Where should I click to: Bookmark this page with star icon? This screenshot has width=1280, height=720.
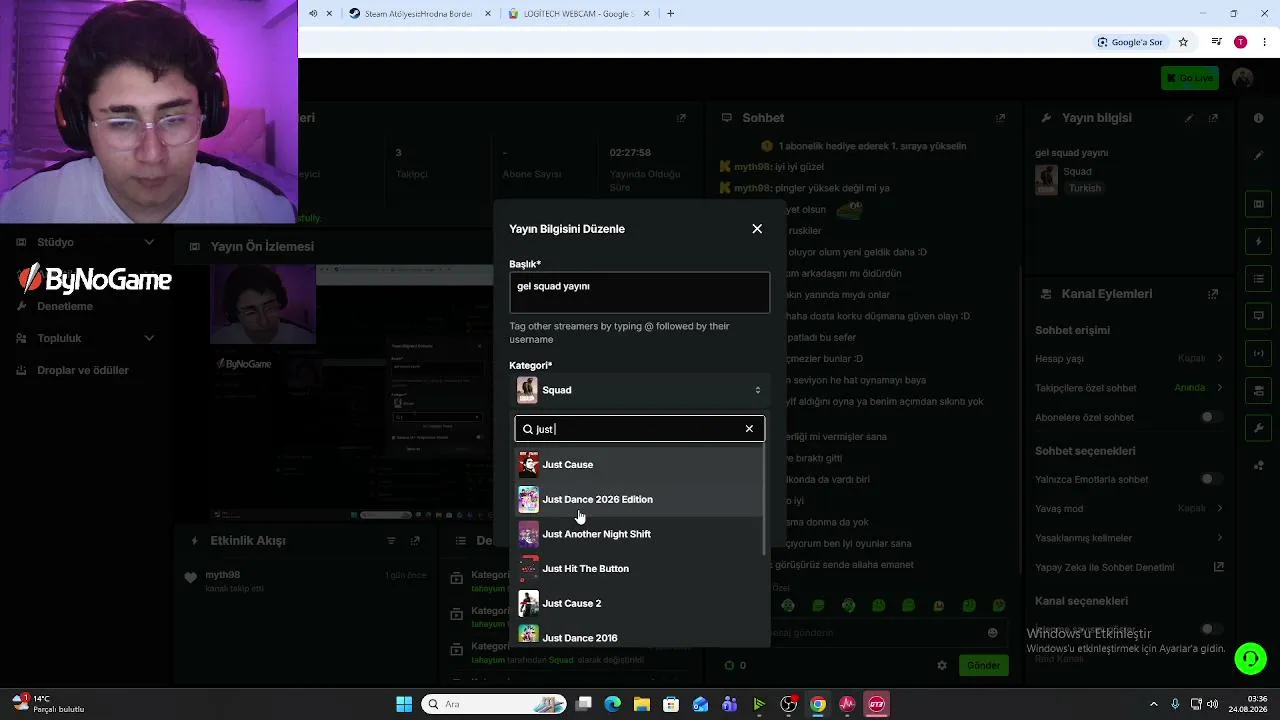[x=1183, y=42]
